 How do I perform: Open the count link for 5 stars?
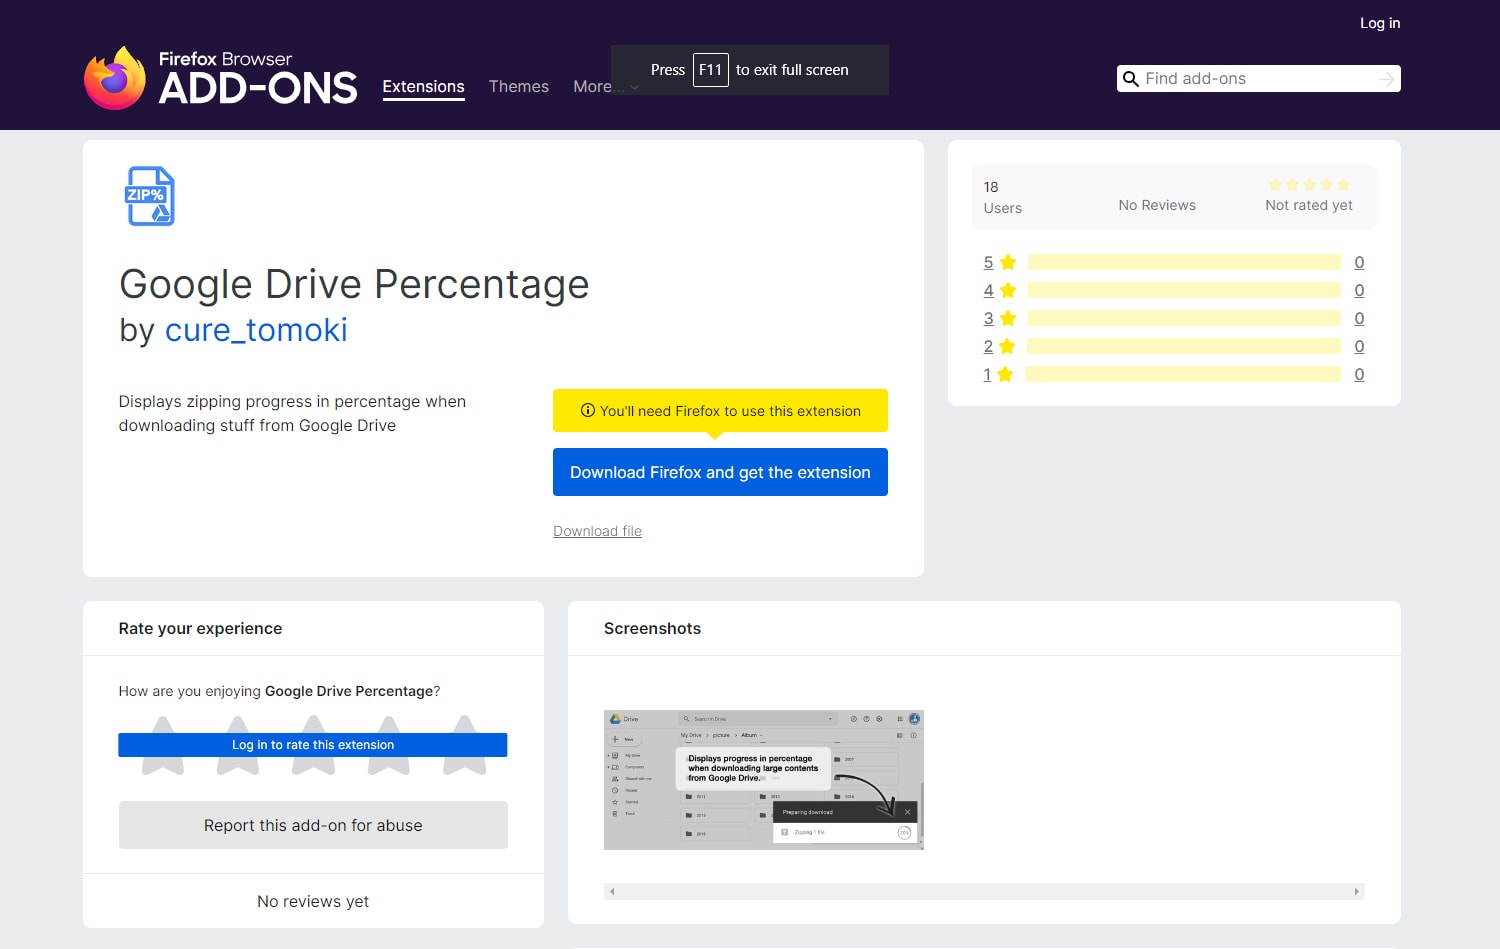coord(1359,262)
